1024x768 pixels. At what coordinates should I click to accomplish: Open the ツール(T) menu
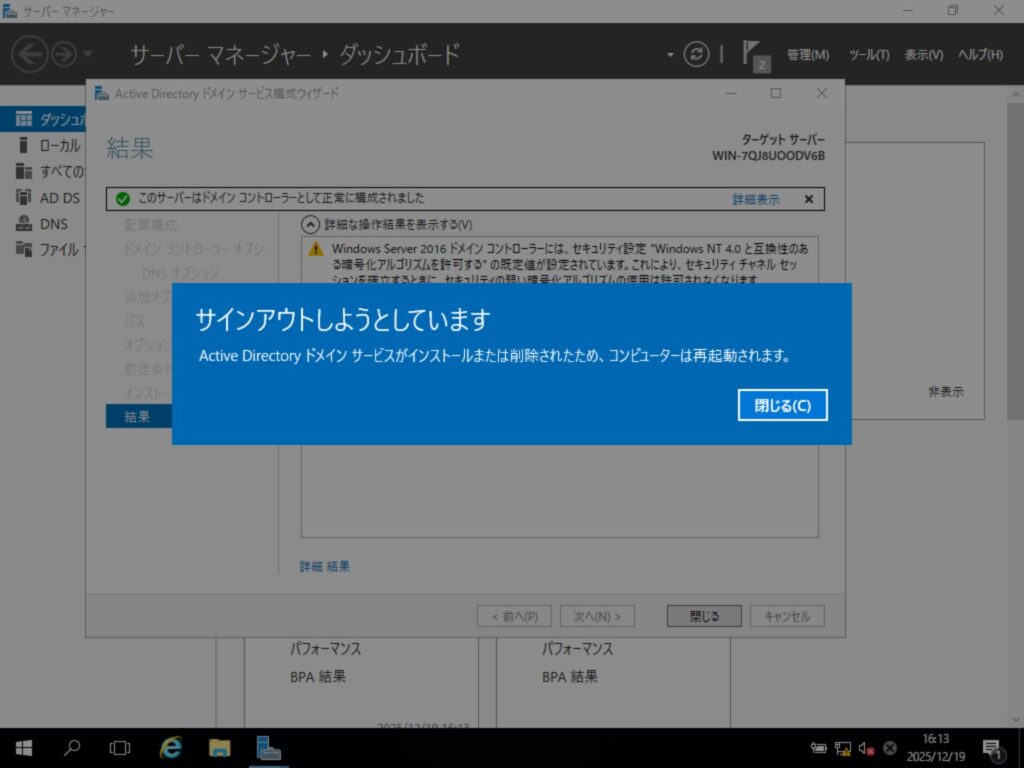click(x=868, y=55)
